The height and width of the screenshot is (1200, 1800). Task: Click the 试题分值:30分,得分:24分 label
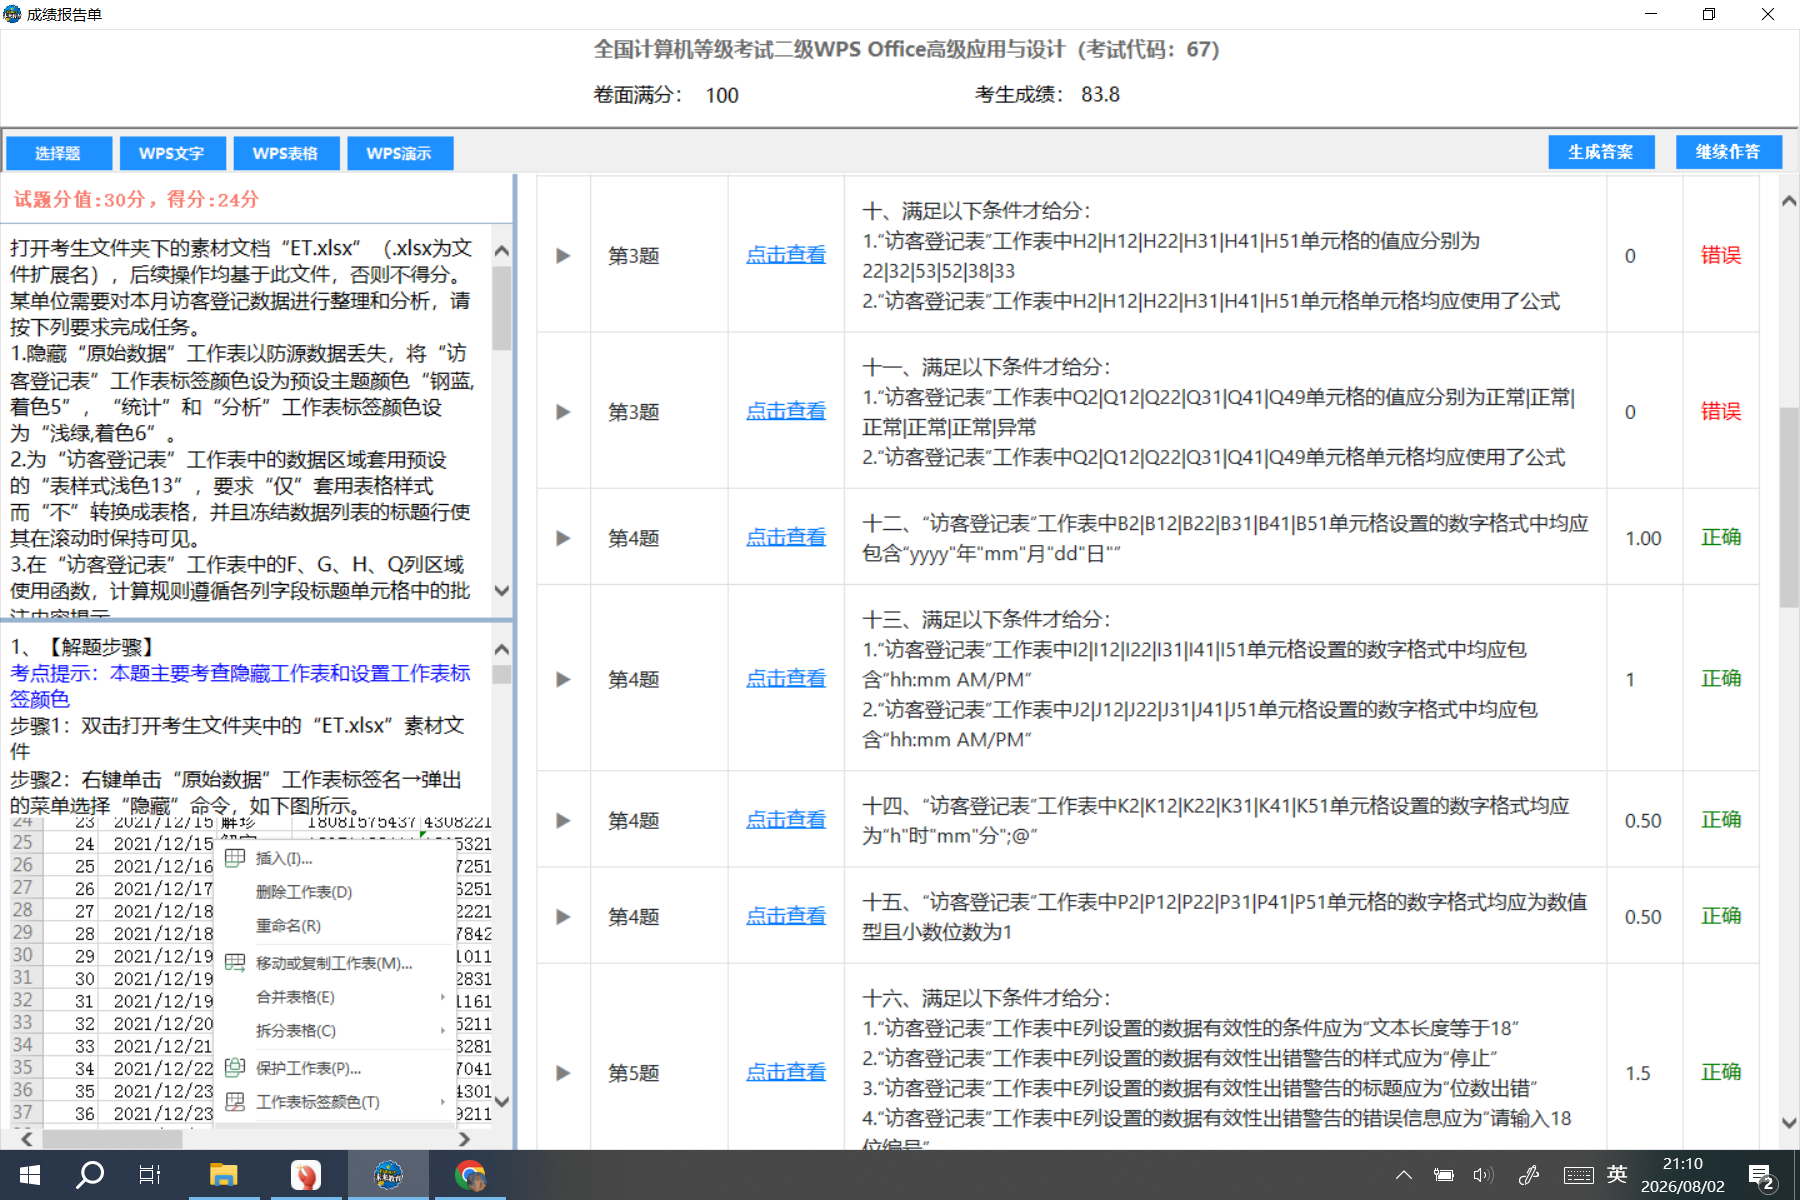[136, 199]
